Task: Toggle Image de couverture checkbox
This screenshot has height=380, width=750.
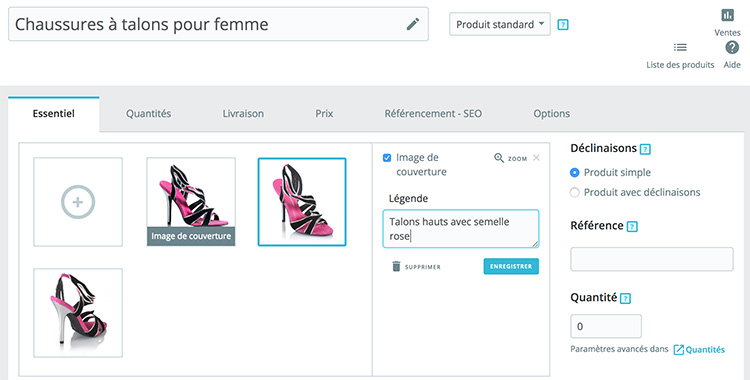Action: point(387,157)
